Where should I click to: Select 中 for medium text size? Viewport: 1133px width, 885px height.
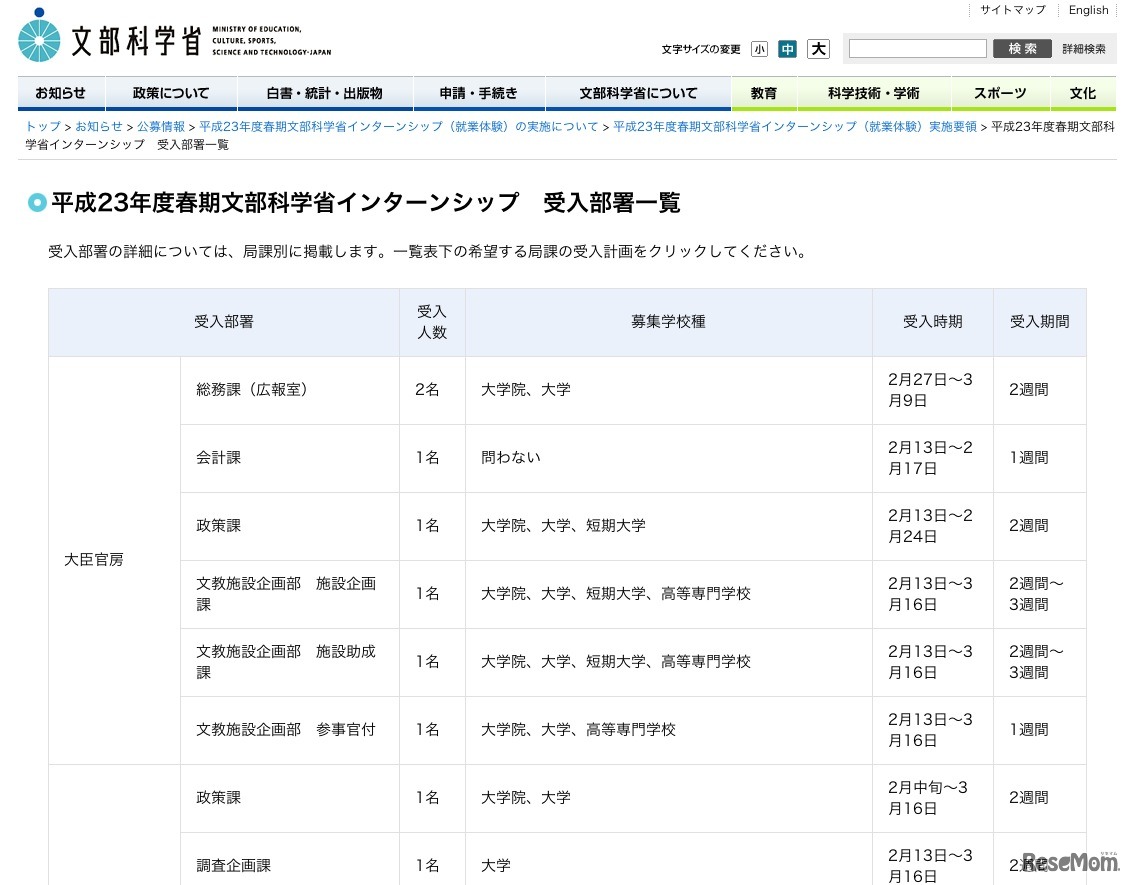tap(788, 48)
